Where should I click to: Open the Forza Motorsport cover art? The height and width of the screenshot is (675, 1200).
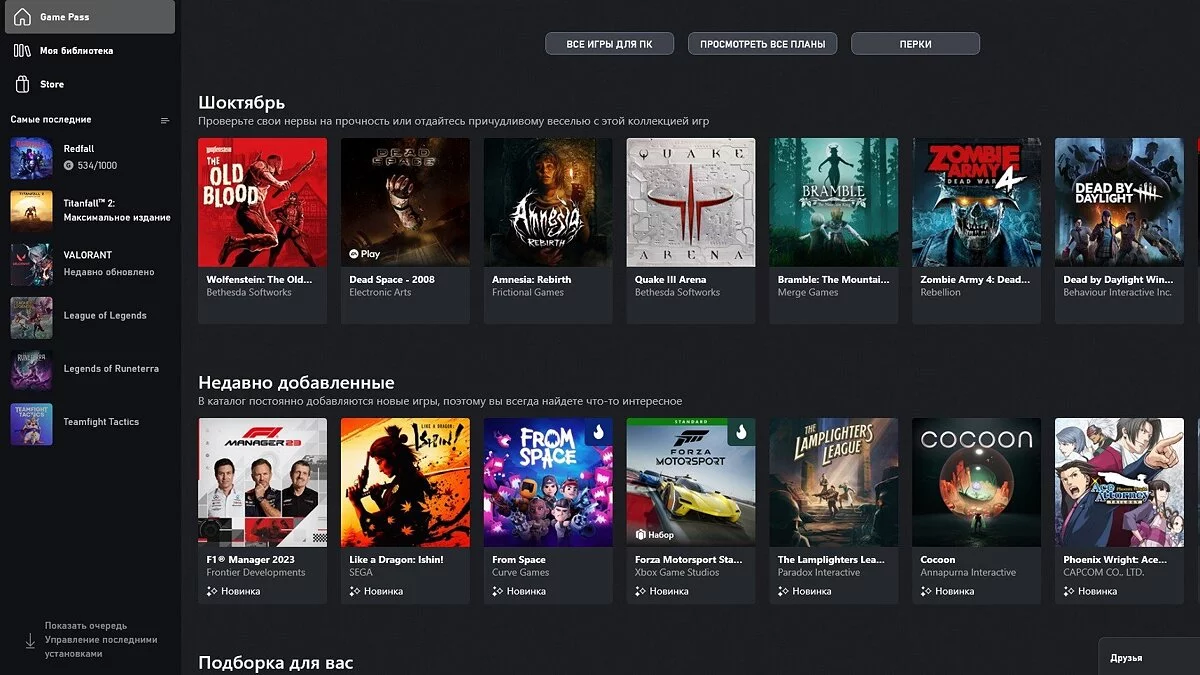(691, 482)
